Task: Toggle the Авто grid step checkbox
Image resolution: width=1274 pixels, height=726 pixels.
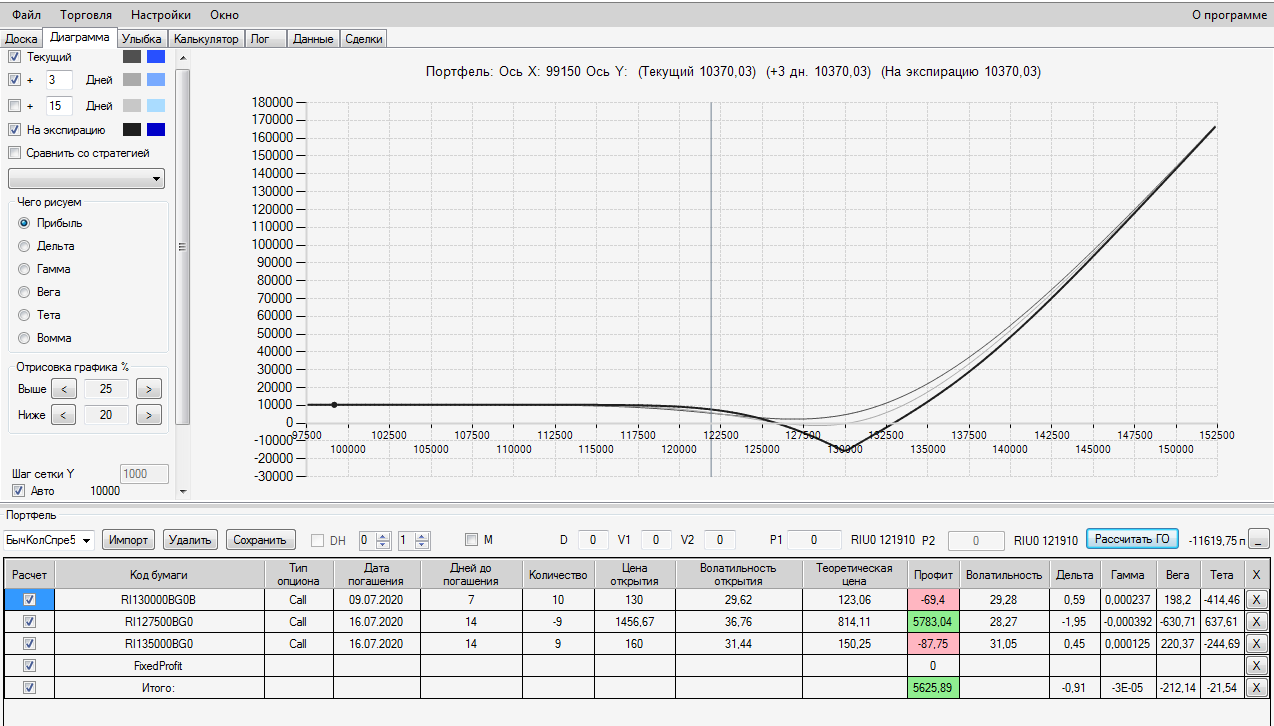Action: [18, 491]
